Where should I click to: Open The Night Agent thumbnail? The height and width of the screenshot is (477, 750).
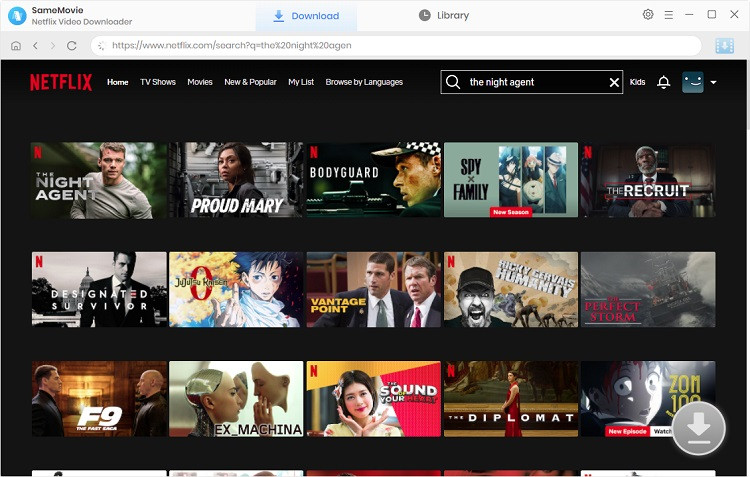pyautogui.click(x=99, y=180)
